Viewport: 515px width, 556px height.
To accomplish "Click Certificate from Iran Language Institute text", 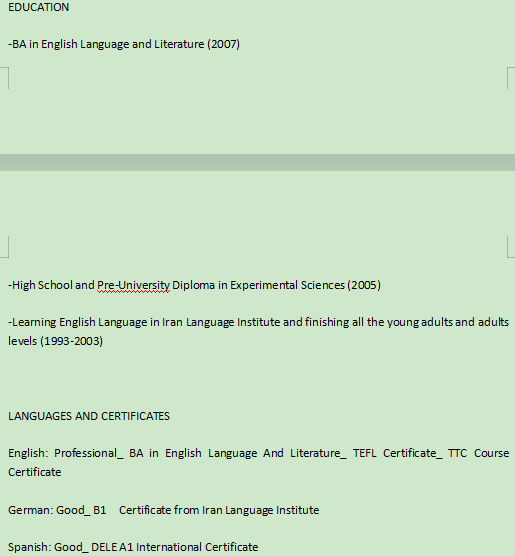I will [x=219, y=510].
